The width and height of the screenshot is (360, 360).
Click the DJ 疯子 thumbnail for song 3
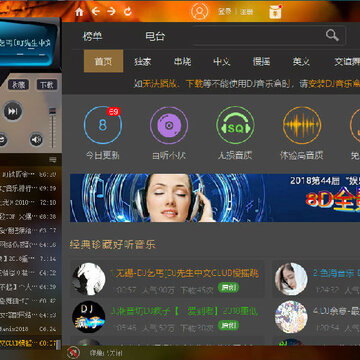(x=89, y=317)
